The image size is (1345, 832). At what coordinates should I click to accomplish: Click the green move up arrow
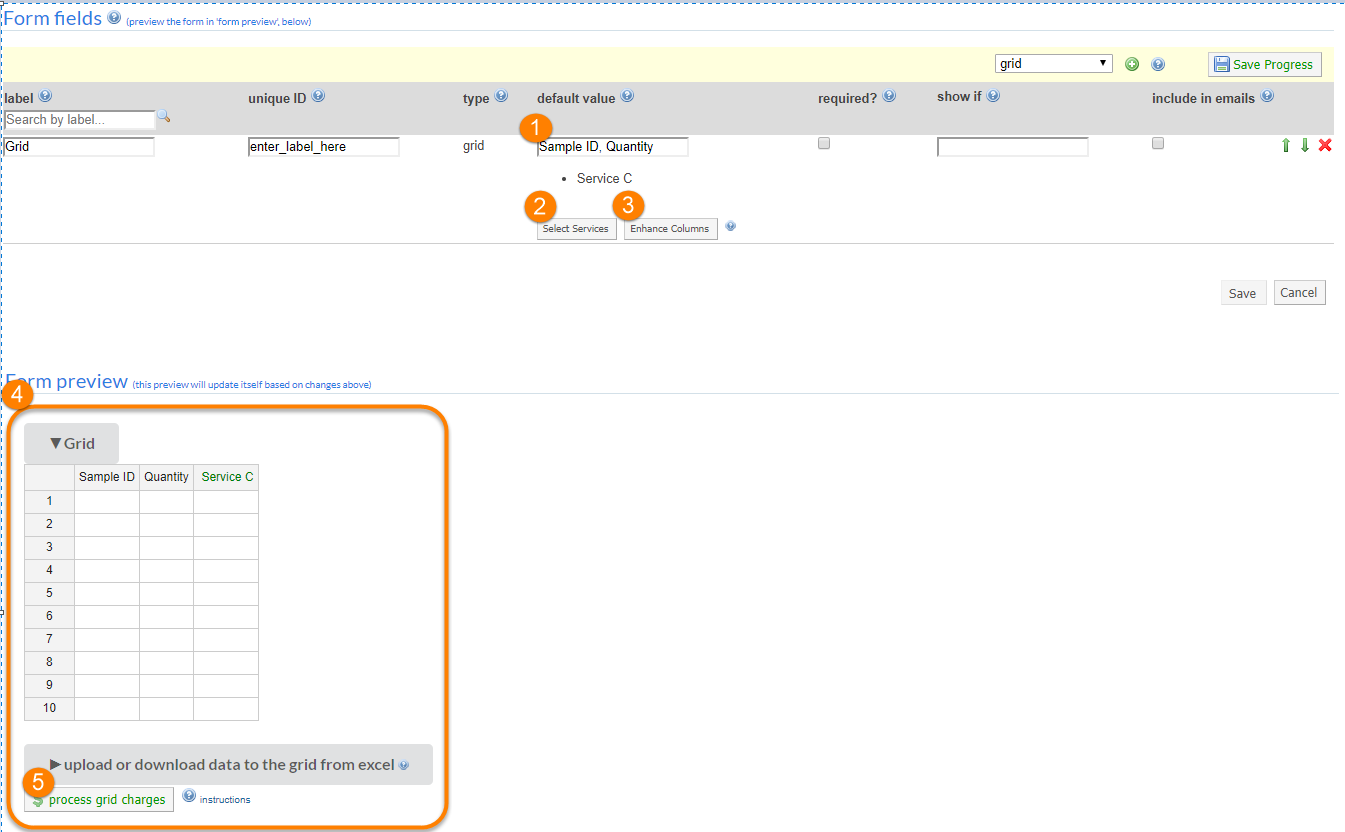pyautogui.click(x=1286, y=146)
